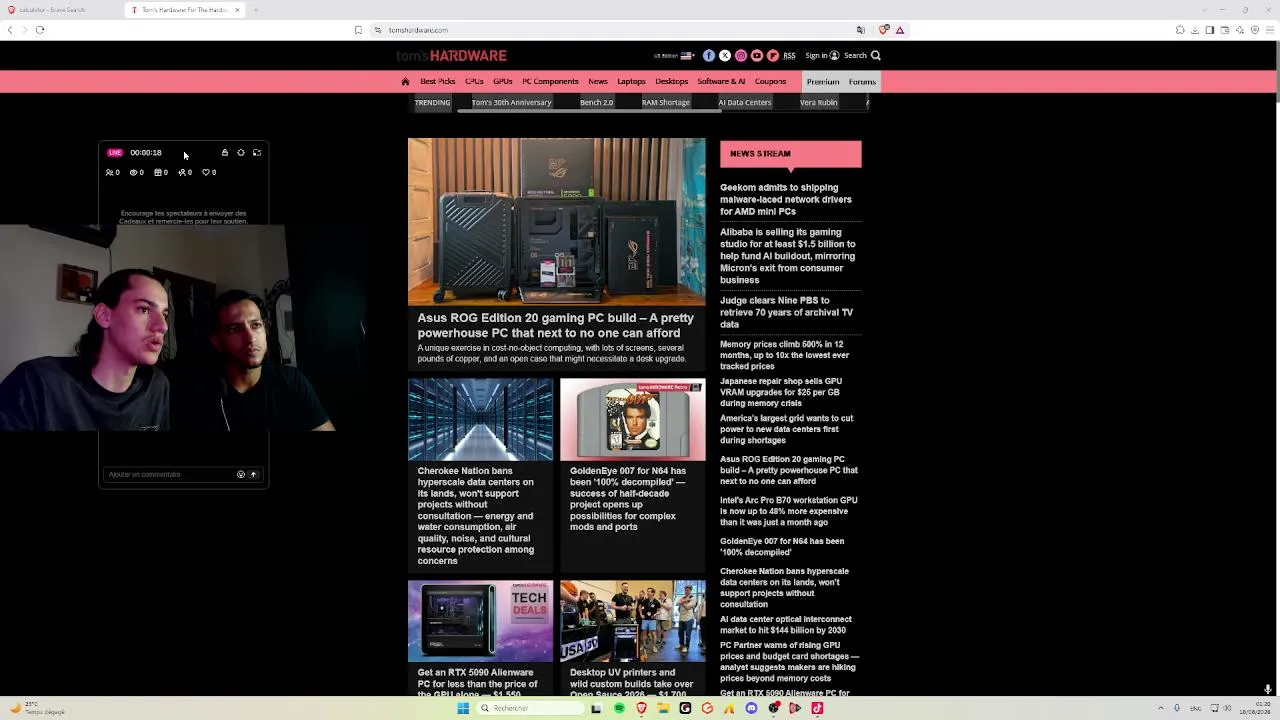The image size is (1280, 720).
Task: Open the GoldenEye 007 cartridge thumbnail
Action: pos(632,419)
